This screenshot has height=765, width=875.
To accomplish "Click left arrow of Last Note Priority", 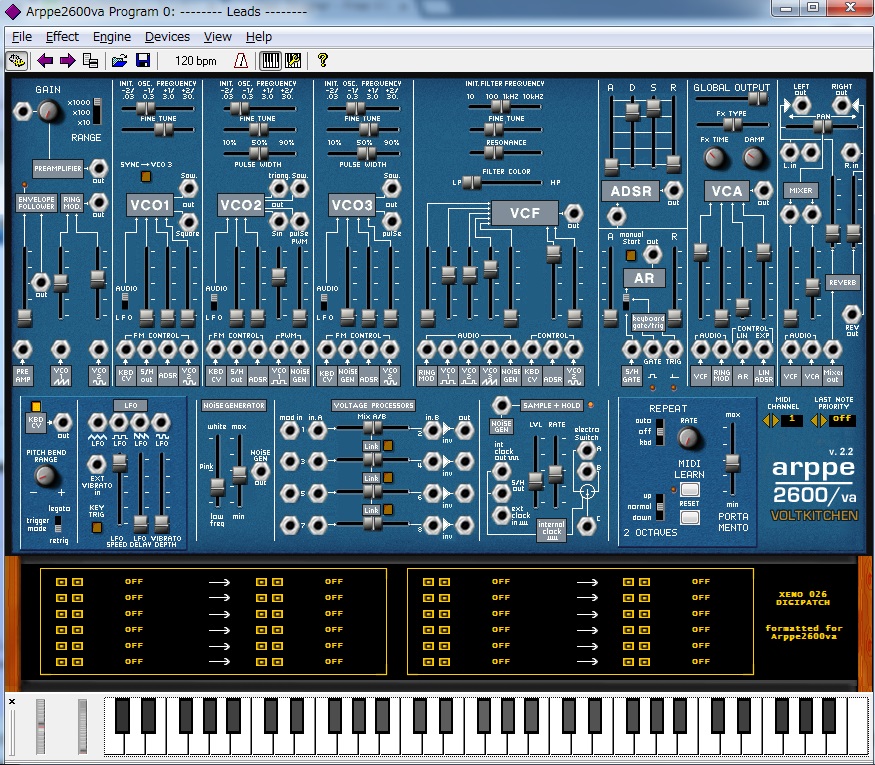I will click(814, 420).
